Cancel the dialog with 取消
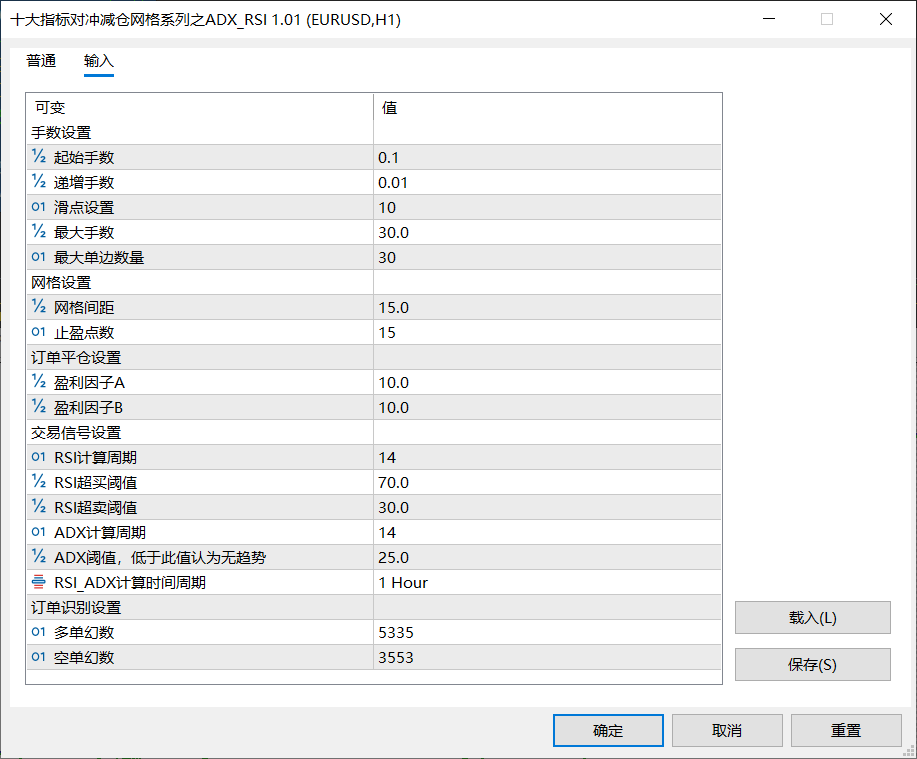The height and width of the screenshot is (759, 917). pyautogui.click(x=727, y=730)
